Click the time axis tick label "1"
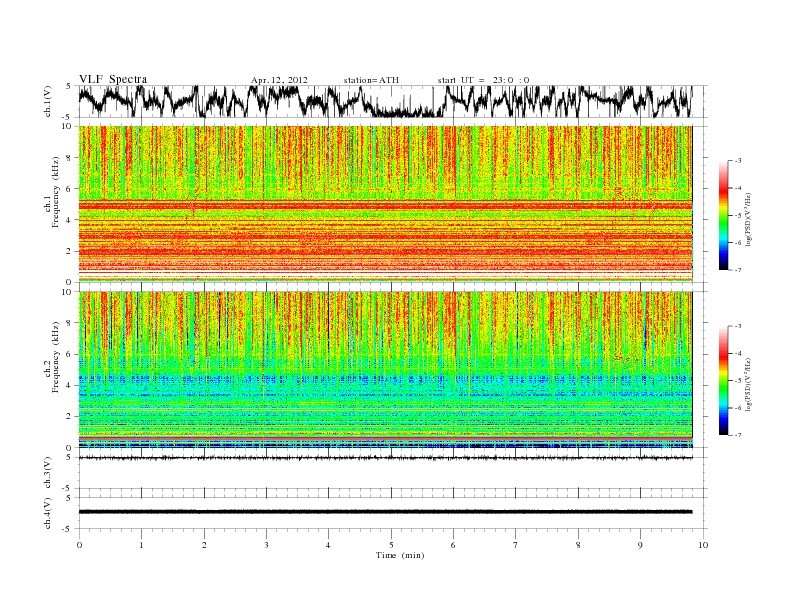Screen dimensions: 792x612 (141, 545)
